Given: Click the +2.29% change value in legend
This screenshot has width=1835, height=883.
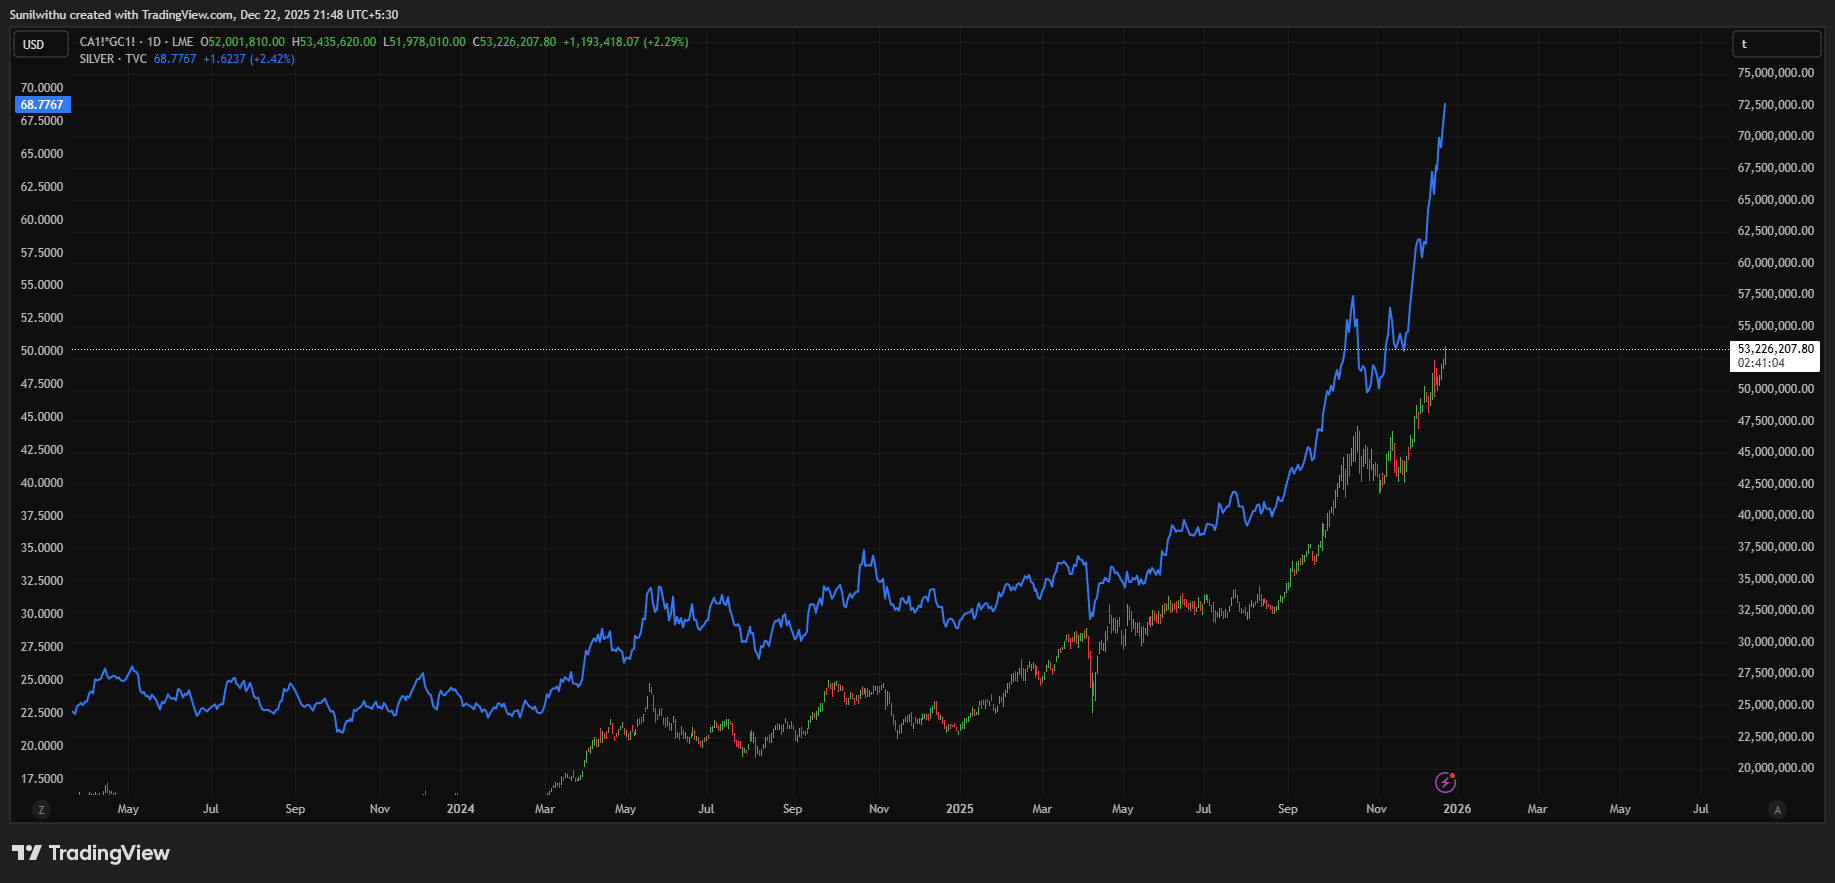Looking at the screenshot, I should 665,42.
